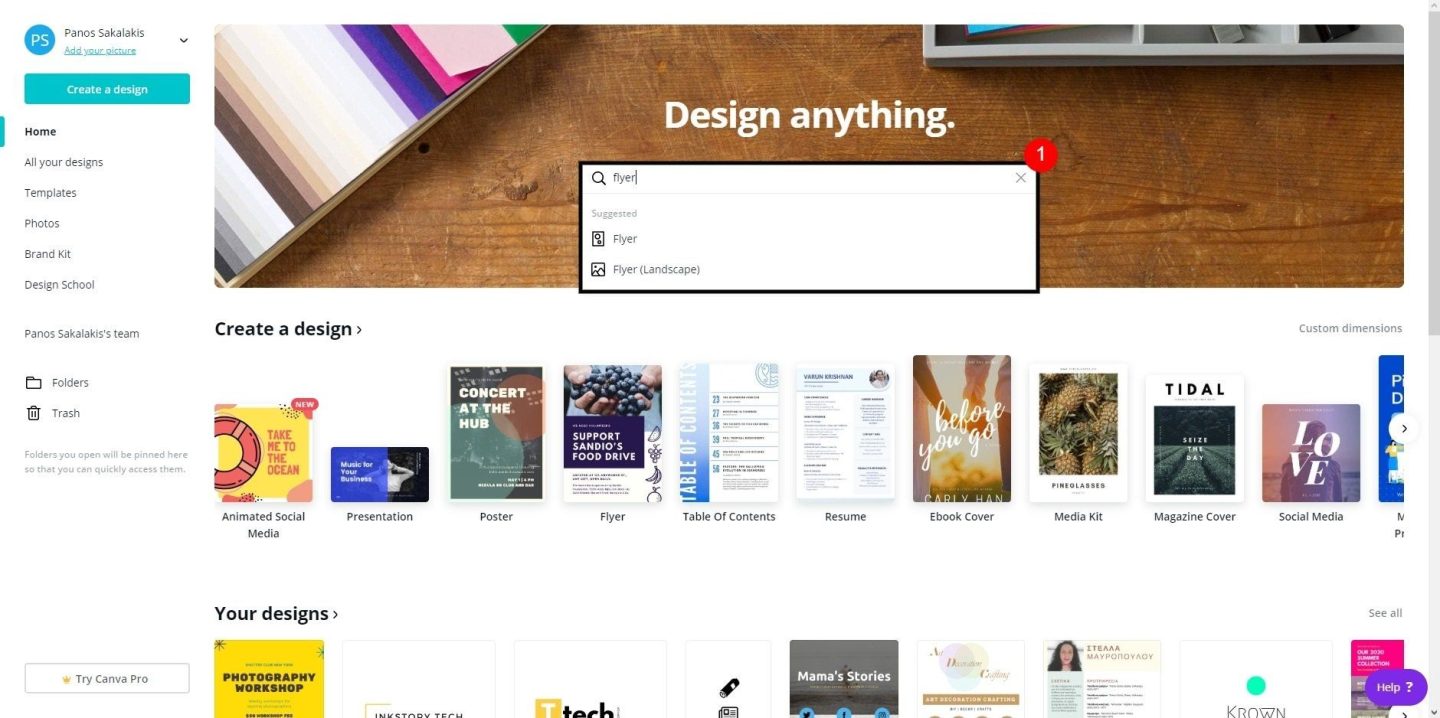Open the Help button

pyautogui.click(x=1395, y=687)
